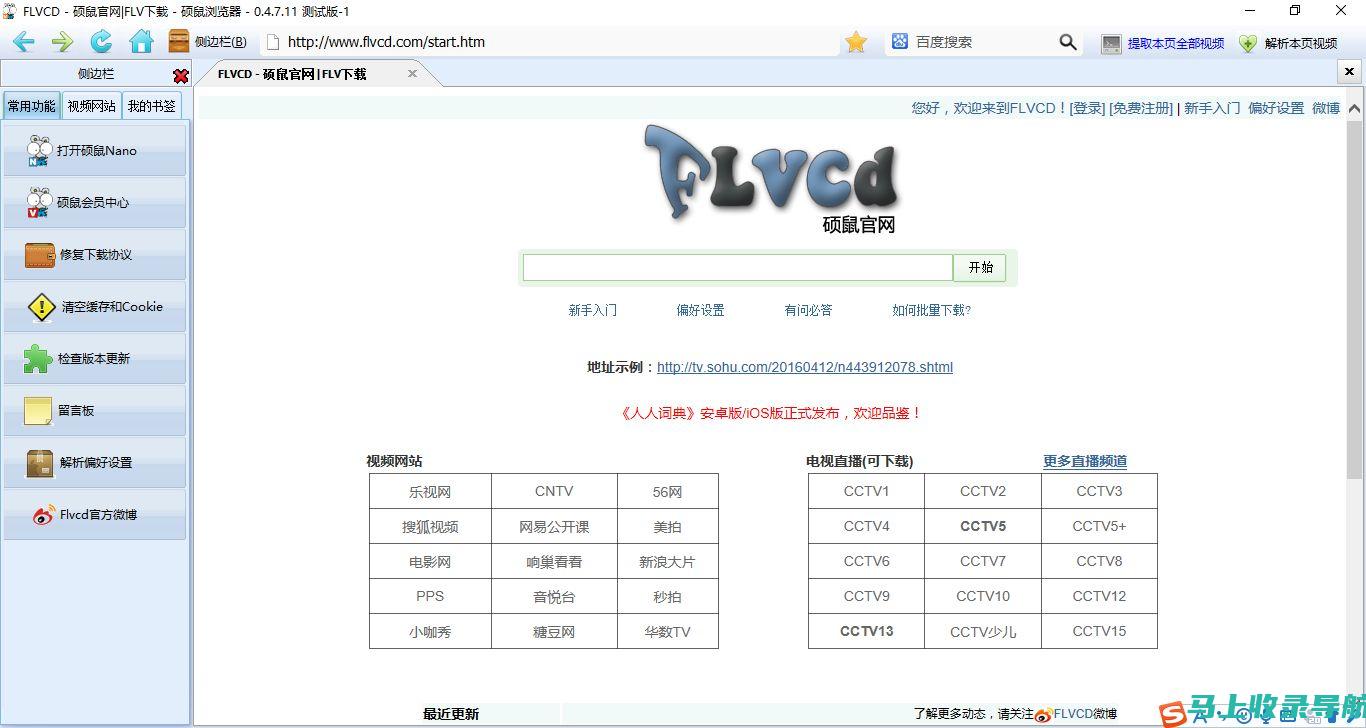This screenshot has width=1366, height=728.
Task: Open the [免费注册] link
Action: (x=1141, y=108)
